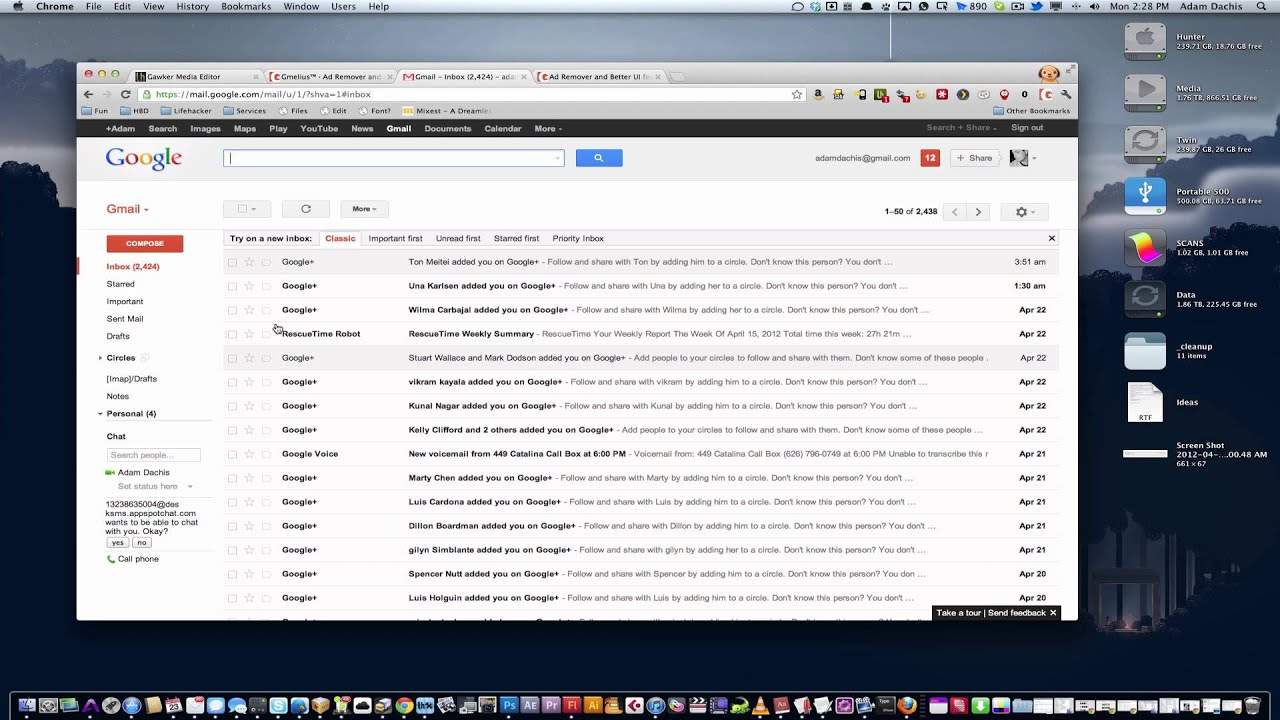The height and width of the screenshot is (720, 1280).
Task: Open Photoshop from the Dock
Action: coord(508,705)
